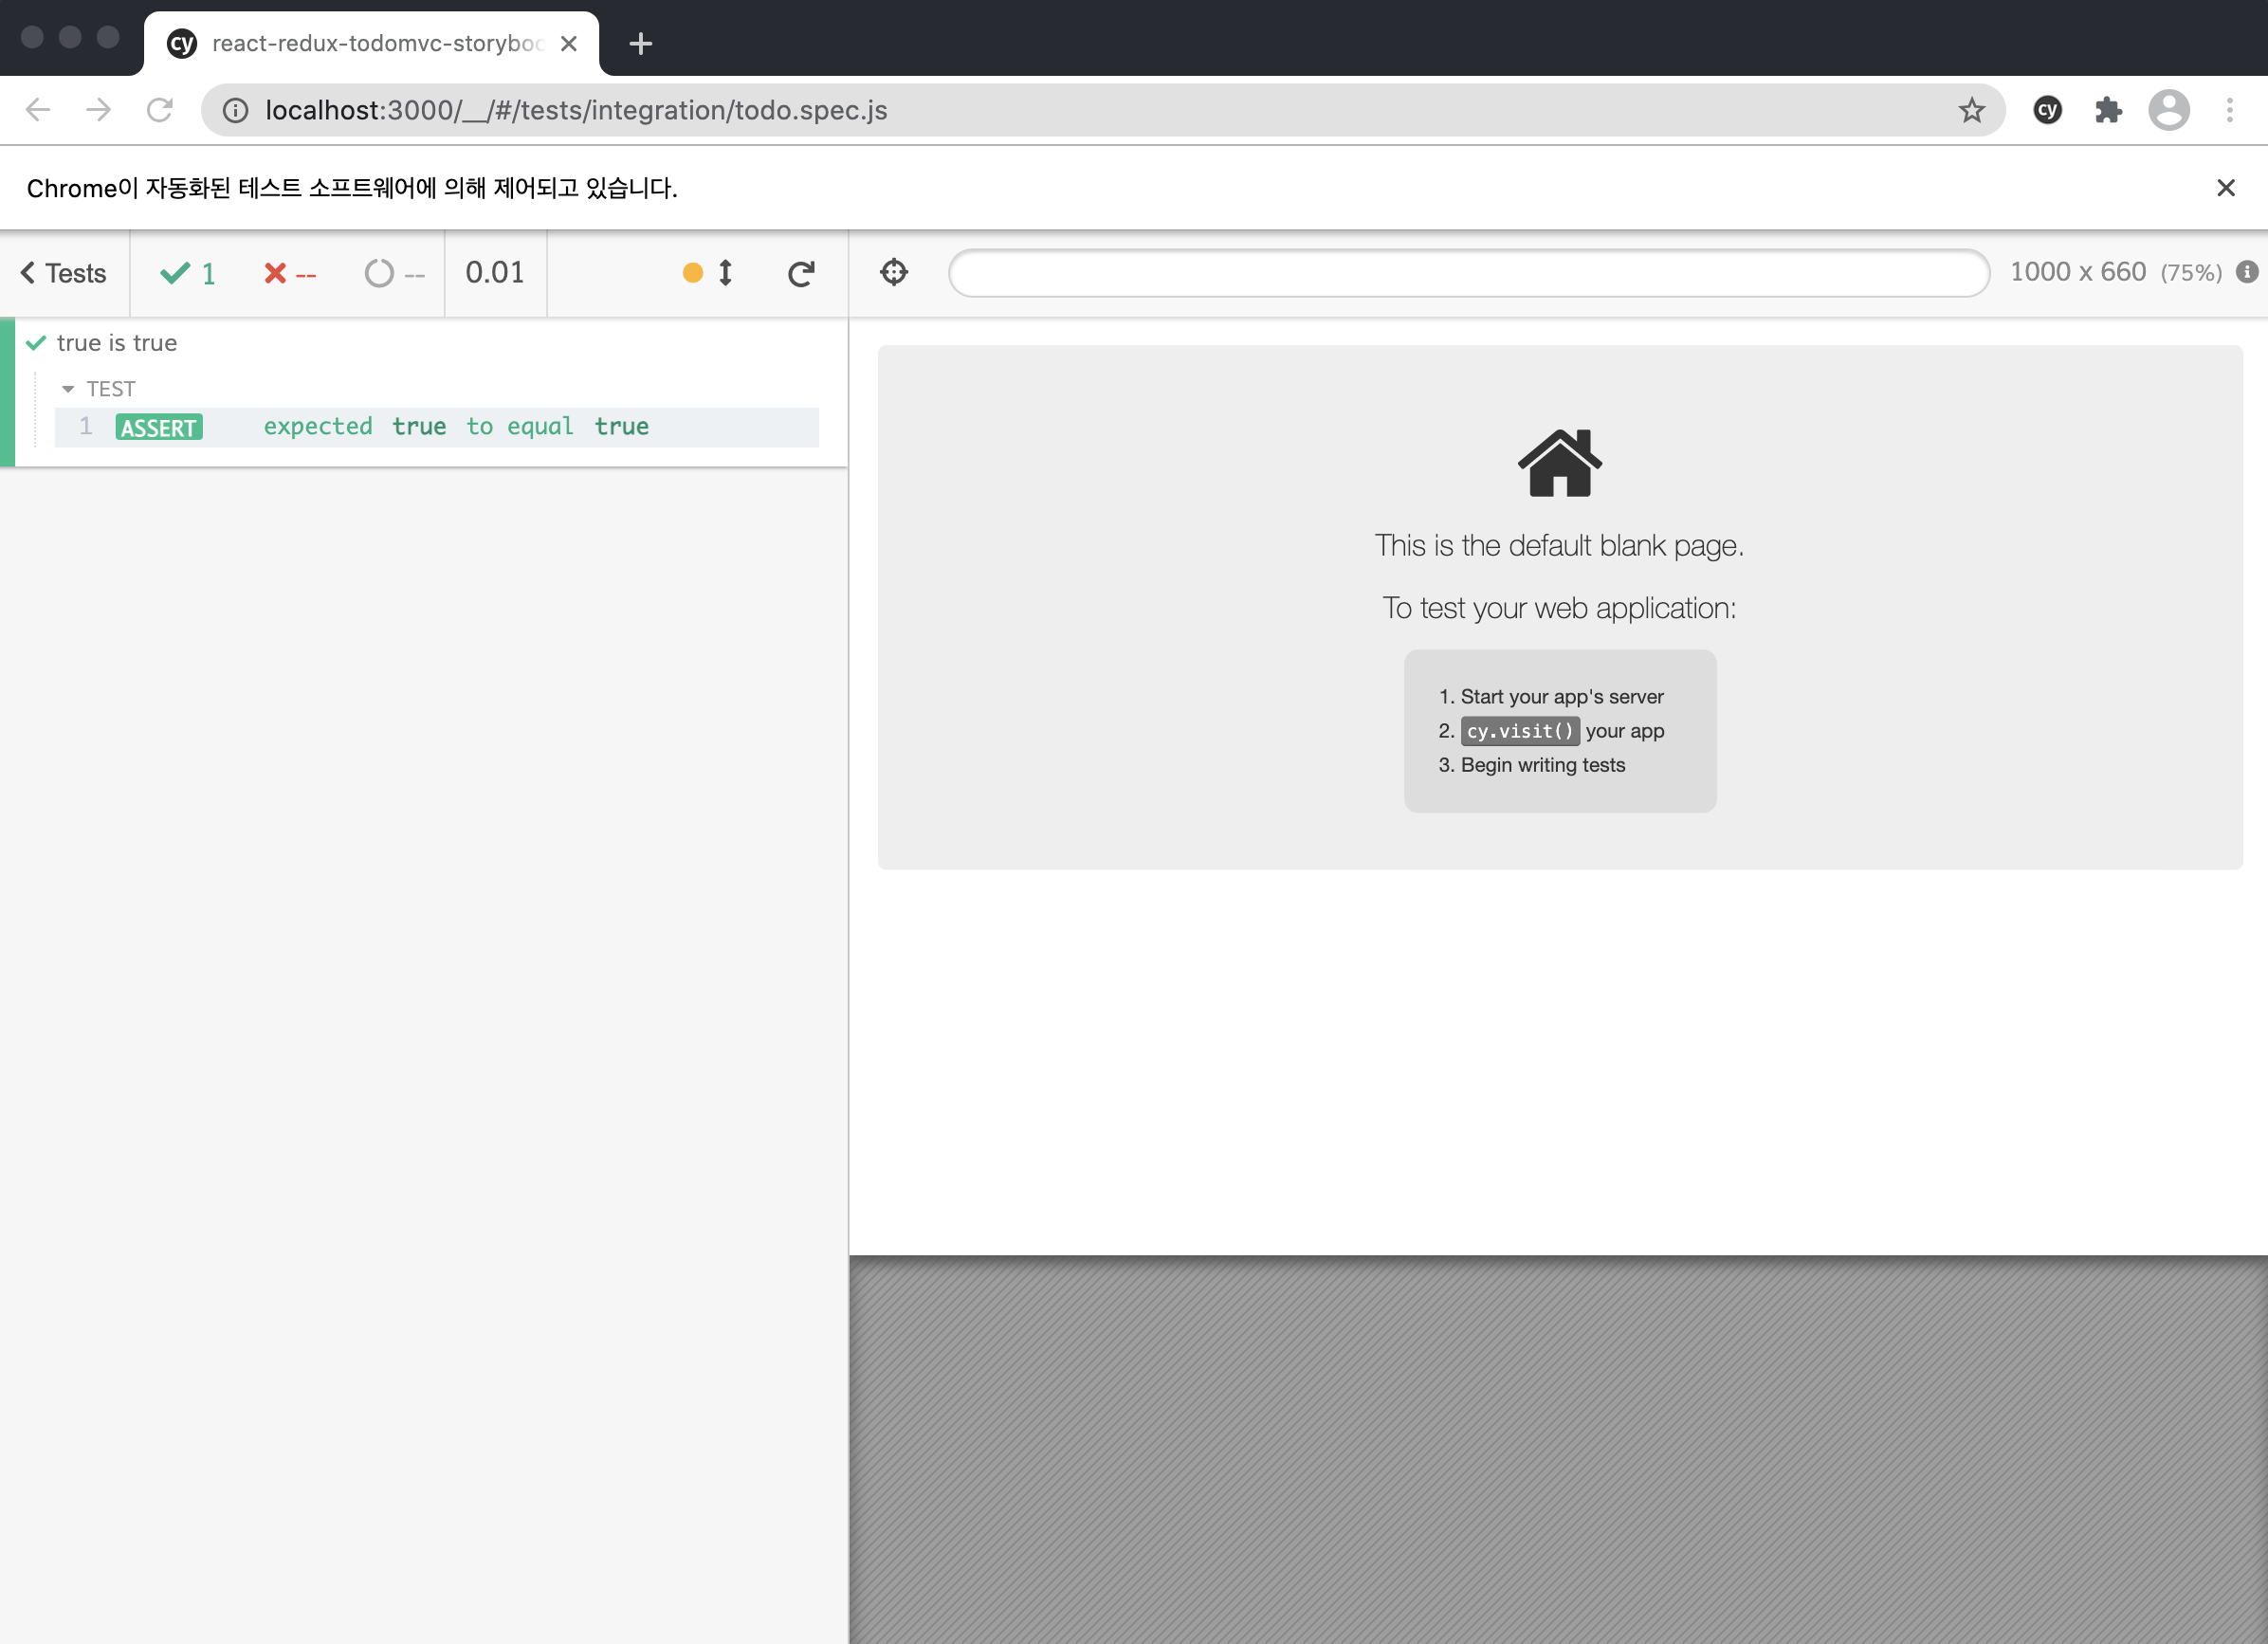Open the Chrome profile avatar
Viewport: 2268px width, 1644px height.
pos(2168,110)
